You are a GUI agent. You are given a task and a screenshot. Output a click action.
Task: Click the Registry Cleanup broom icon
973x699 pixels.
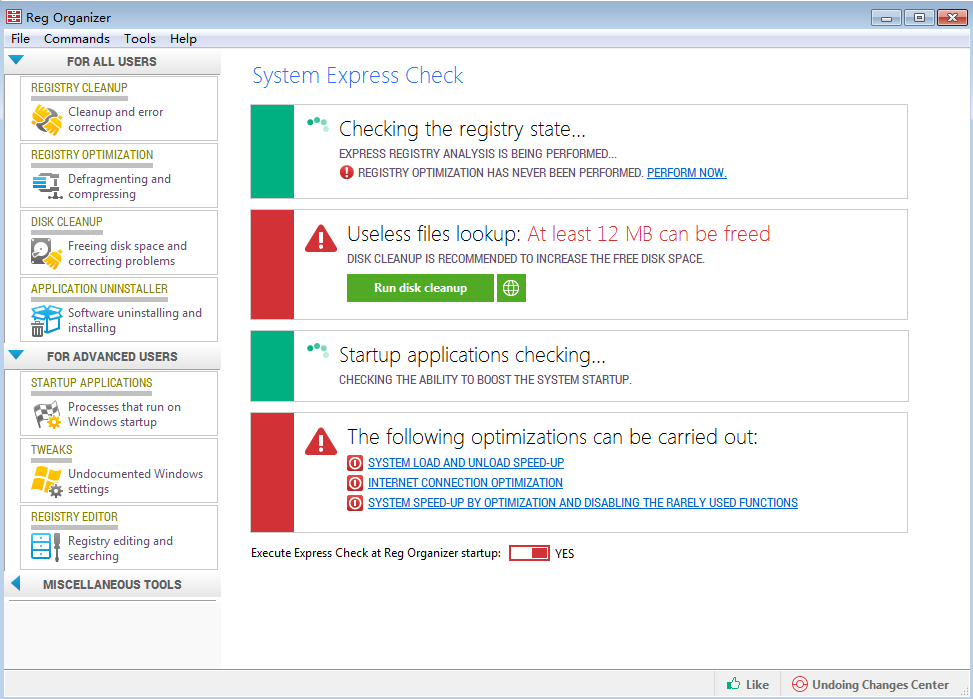click(x=47, y=119)
